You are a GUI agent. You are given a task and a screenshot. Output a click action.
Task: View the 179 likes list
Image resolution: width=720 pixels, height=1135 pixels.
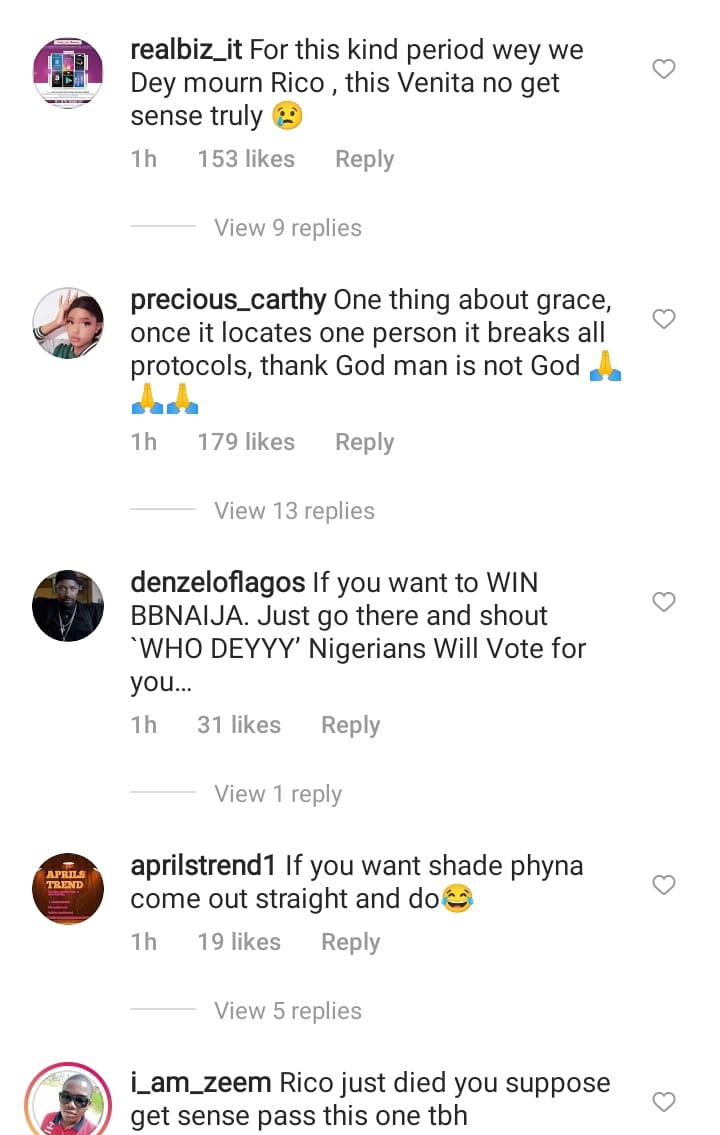[246, 442]
